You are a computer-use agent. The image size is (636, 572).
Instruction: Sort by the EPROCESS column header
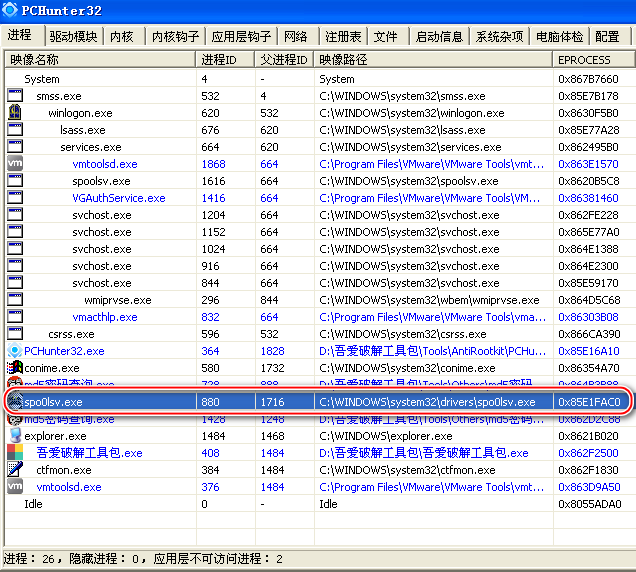[x=593, y=60]
